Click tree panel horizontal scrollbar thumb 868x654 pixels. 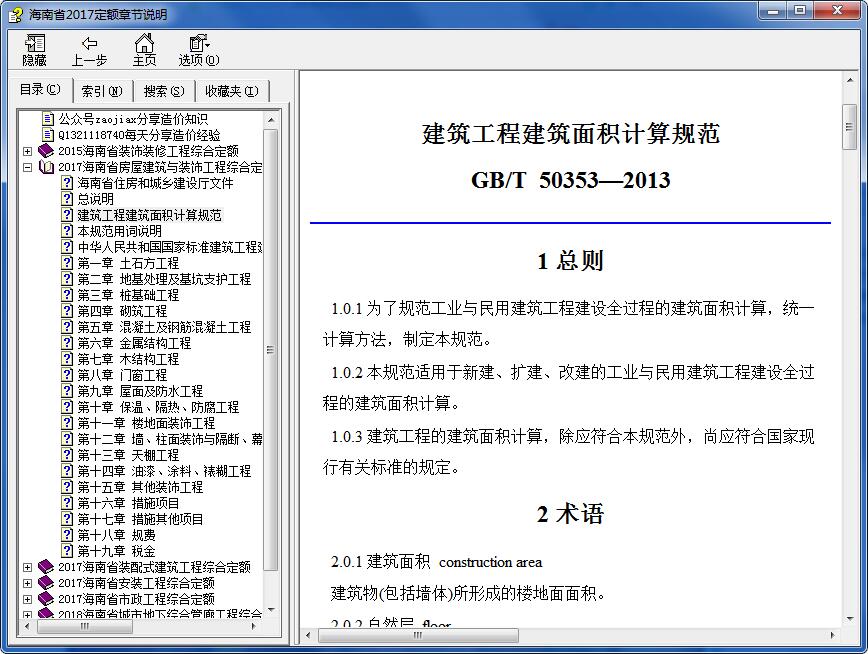click(85, 626)
